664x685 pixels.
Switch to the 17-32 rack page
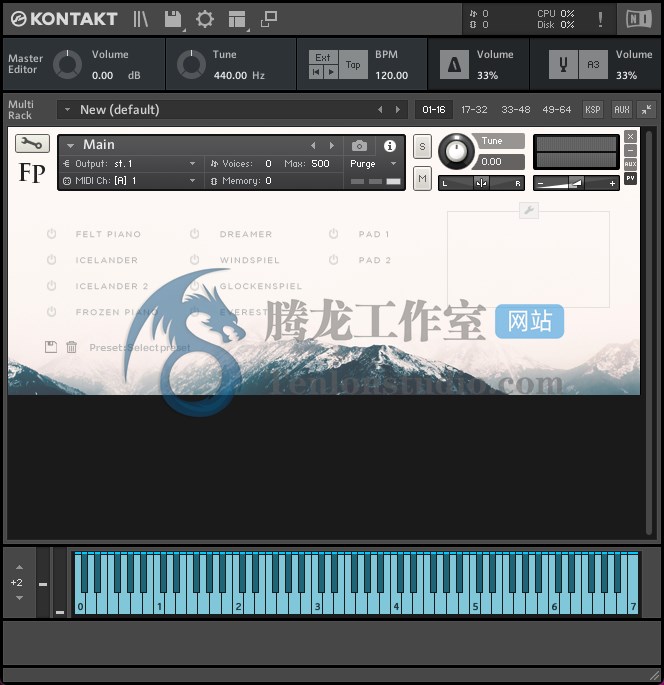point(474,110)
